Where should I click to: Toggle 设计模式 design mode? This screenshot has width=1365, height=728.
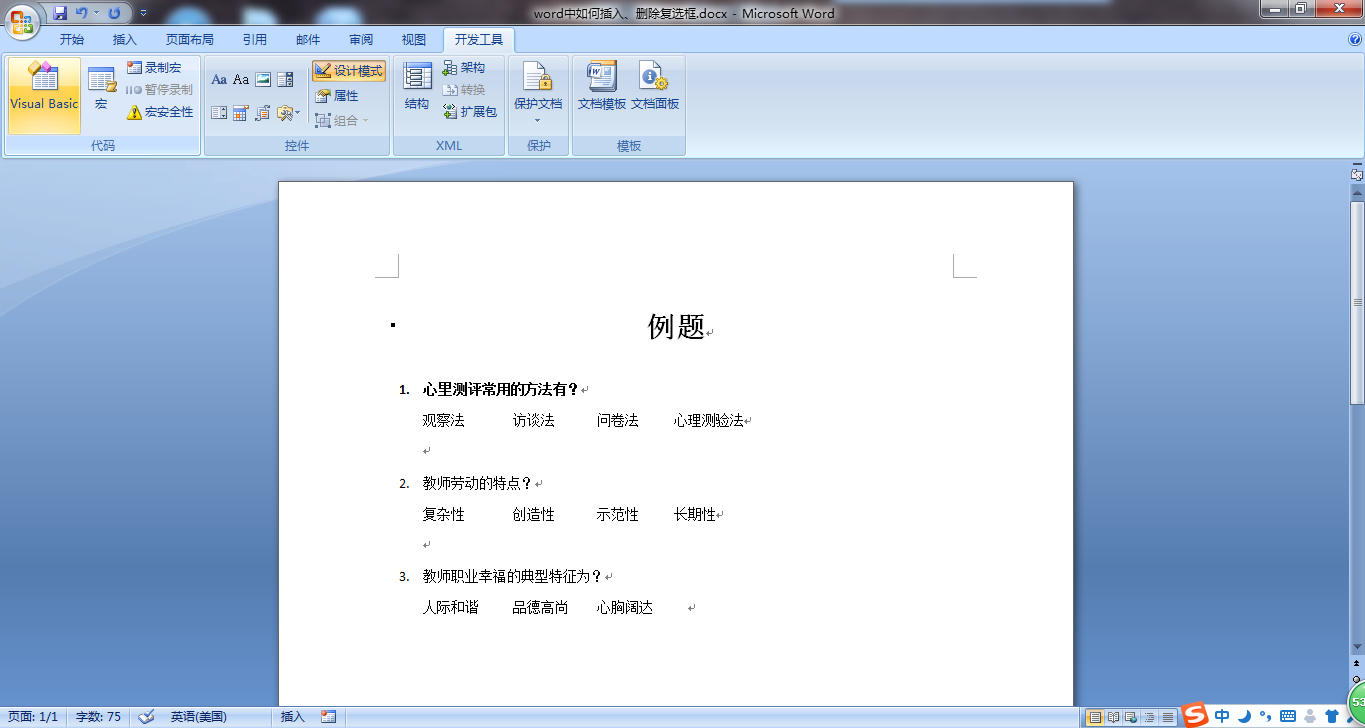pyautogui.click(x=349, y=71)
